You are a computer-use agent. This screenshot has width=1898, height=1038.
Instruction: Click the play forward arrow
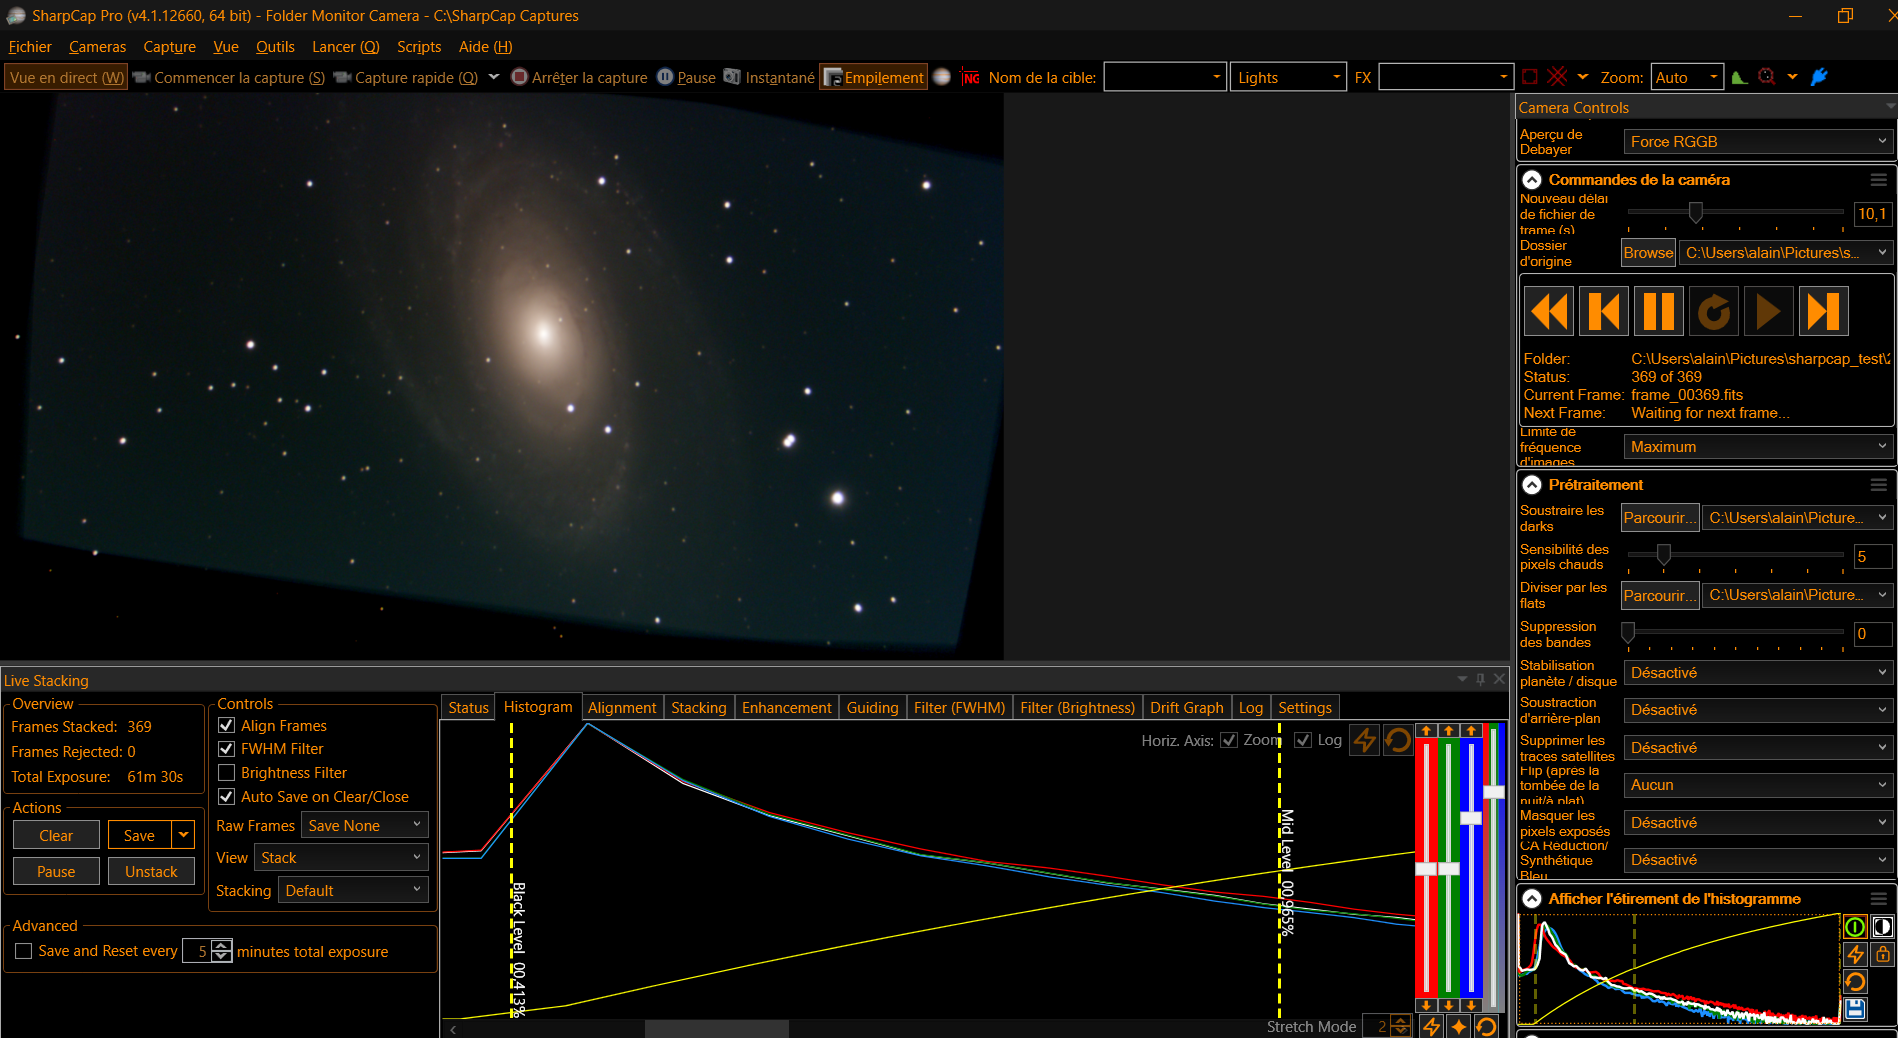tap(1768, 312)
